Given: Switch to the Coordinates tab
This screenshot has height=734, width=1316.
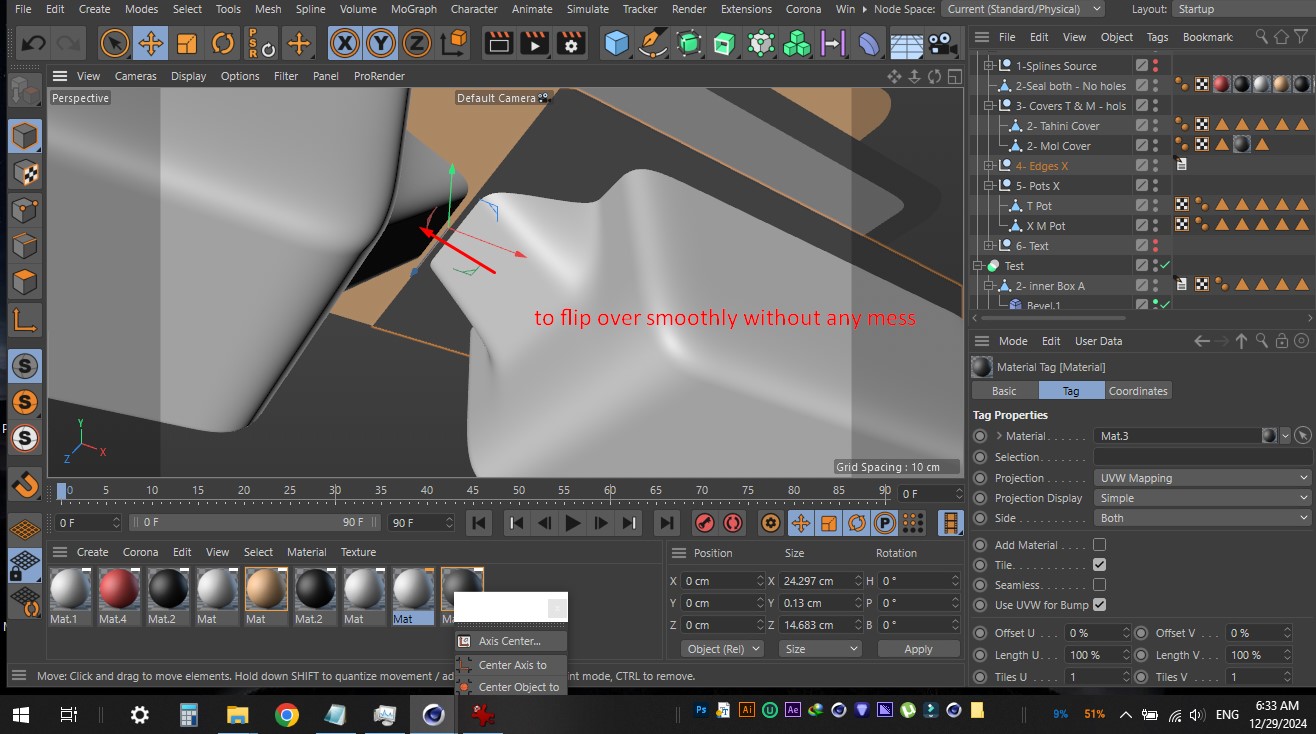Looking at the screenshot, I should pyautogui.click(x=1138, y=390).
